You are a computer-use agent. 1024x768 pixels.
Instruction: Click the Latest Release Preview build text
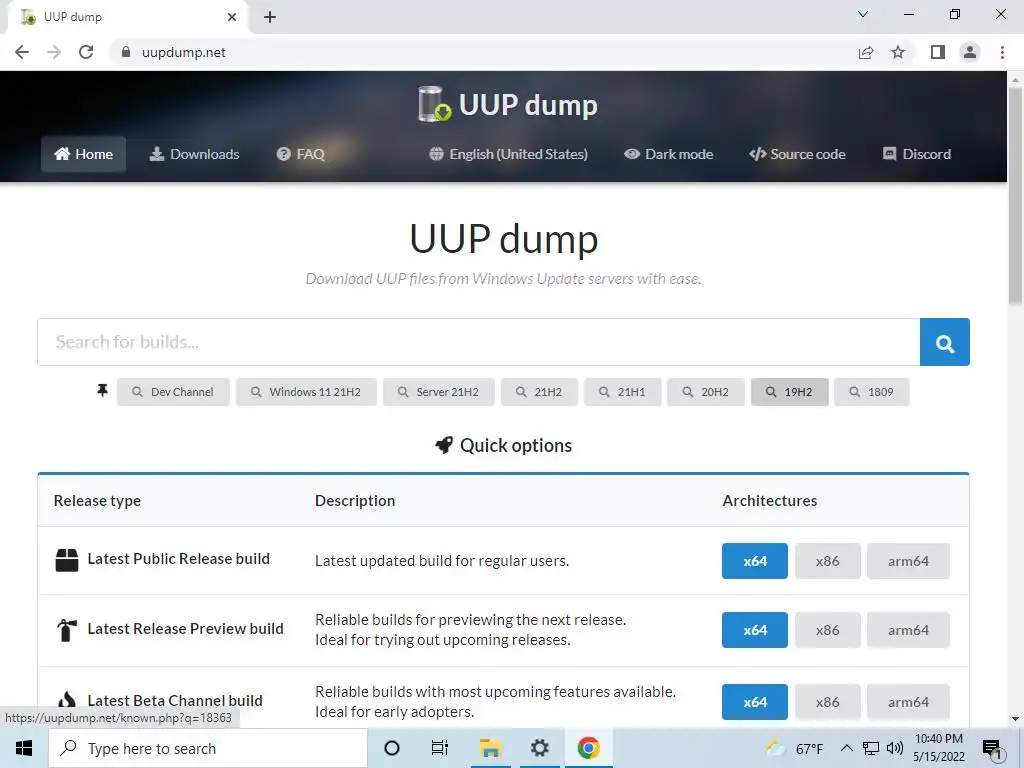tap(185, 629)
